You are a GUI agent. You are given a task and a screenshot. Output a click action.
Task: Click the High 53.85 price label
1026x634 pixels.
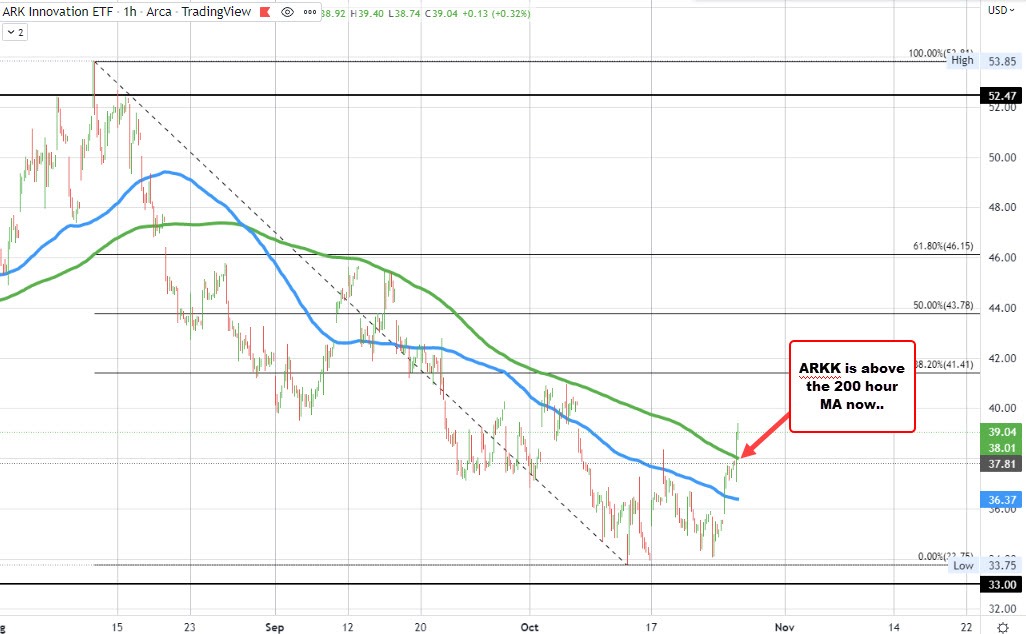point(983,61)
